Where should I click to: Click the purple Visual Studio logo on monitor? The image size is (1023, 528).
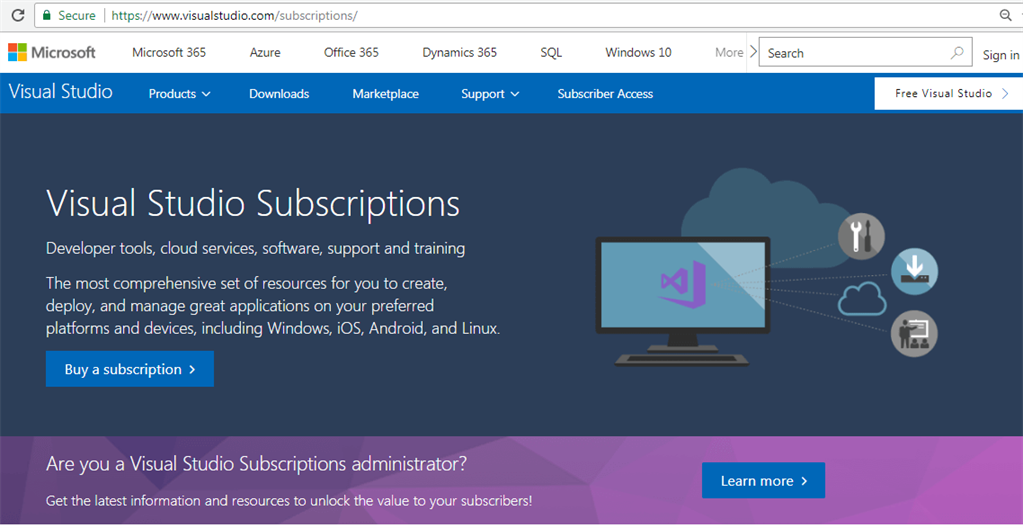coord(683,284)
